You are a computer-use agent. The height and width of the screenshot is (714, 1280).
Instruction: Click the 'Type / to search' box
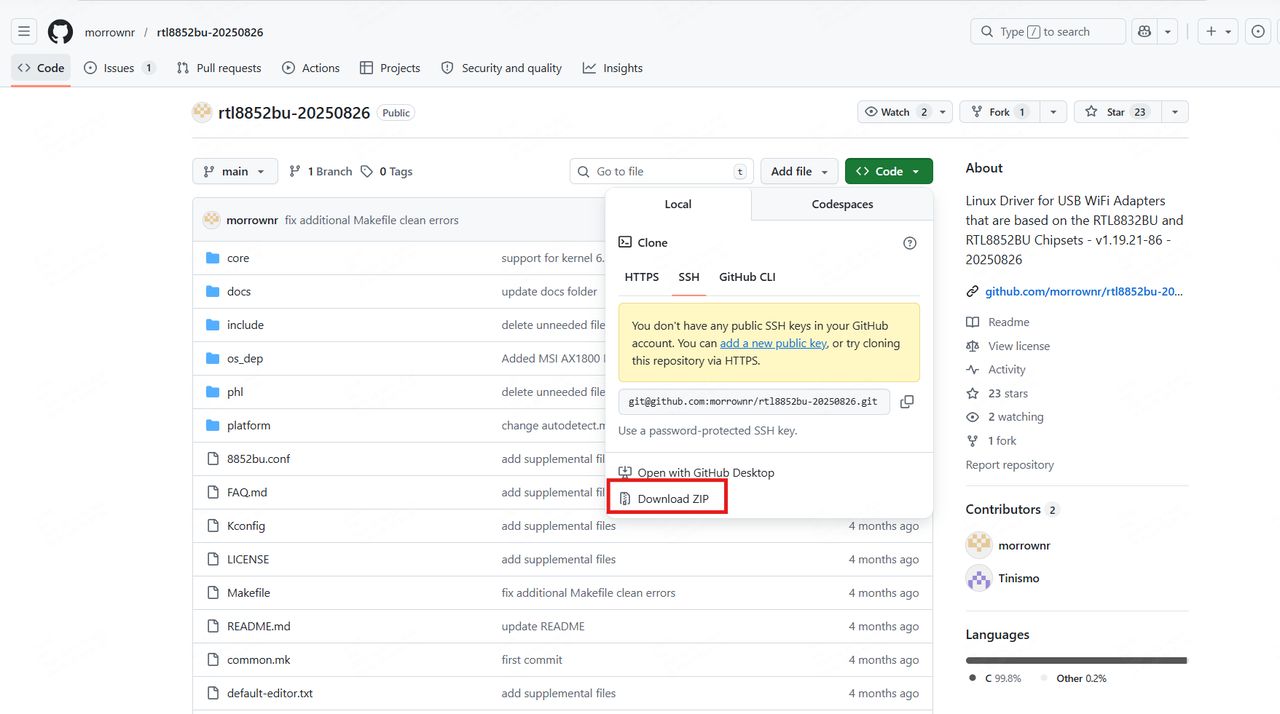(x=1046, y=32)
